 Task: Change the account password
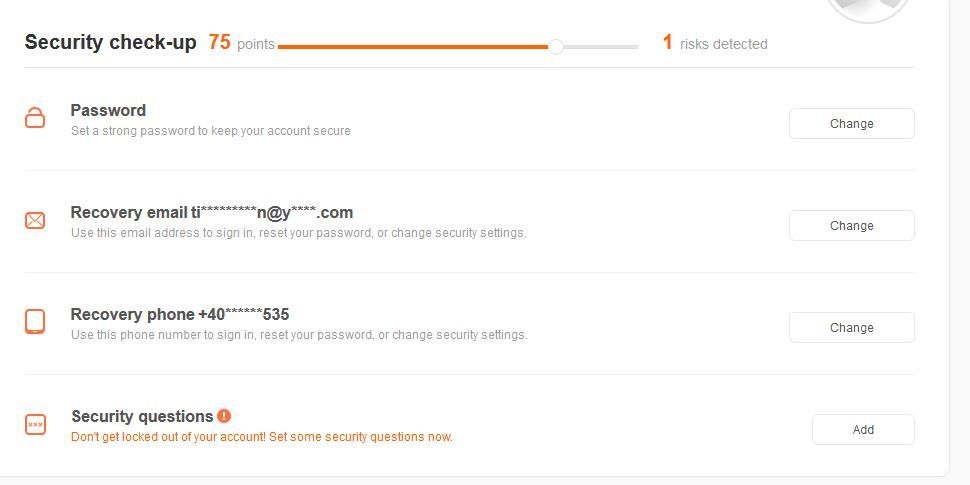(851, 124)
